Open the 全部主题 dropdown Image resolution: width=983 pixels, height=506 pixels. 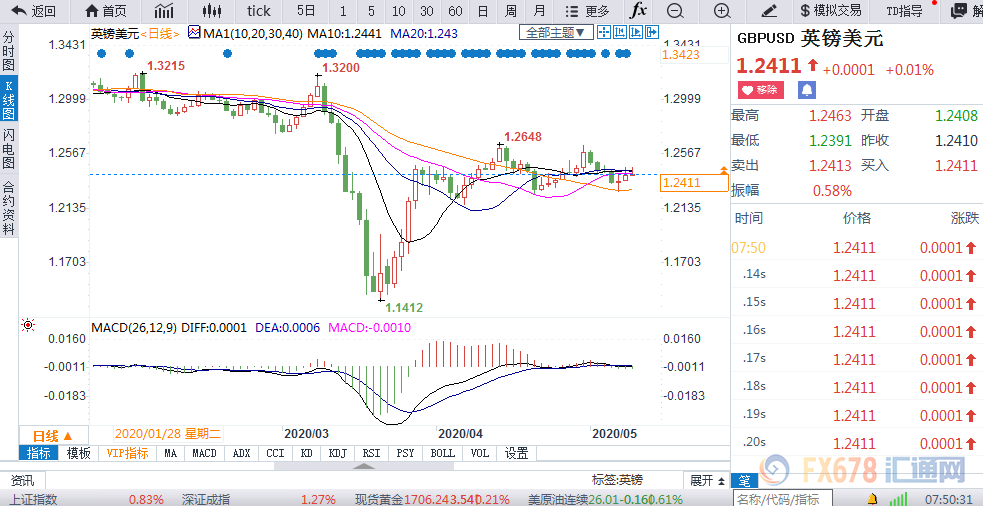pyautogui.click(x=550, y=33)
